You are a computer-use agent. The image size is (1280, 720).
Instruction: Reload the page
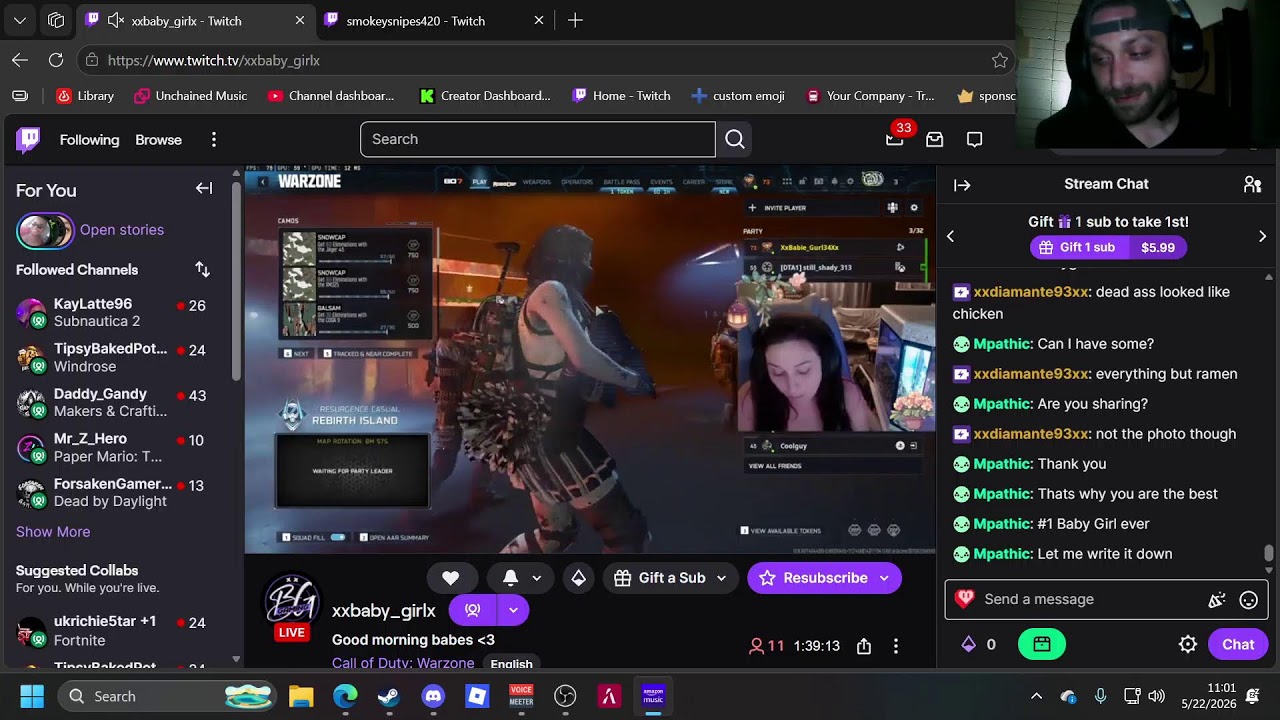tap(56, 60)
